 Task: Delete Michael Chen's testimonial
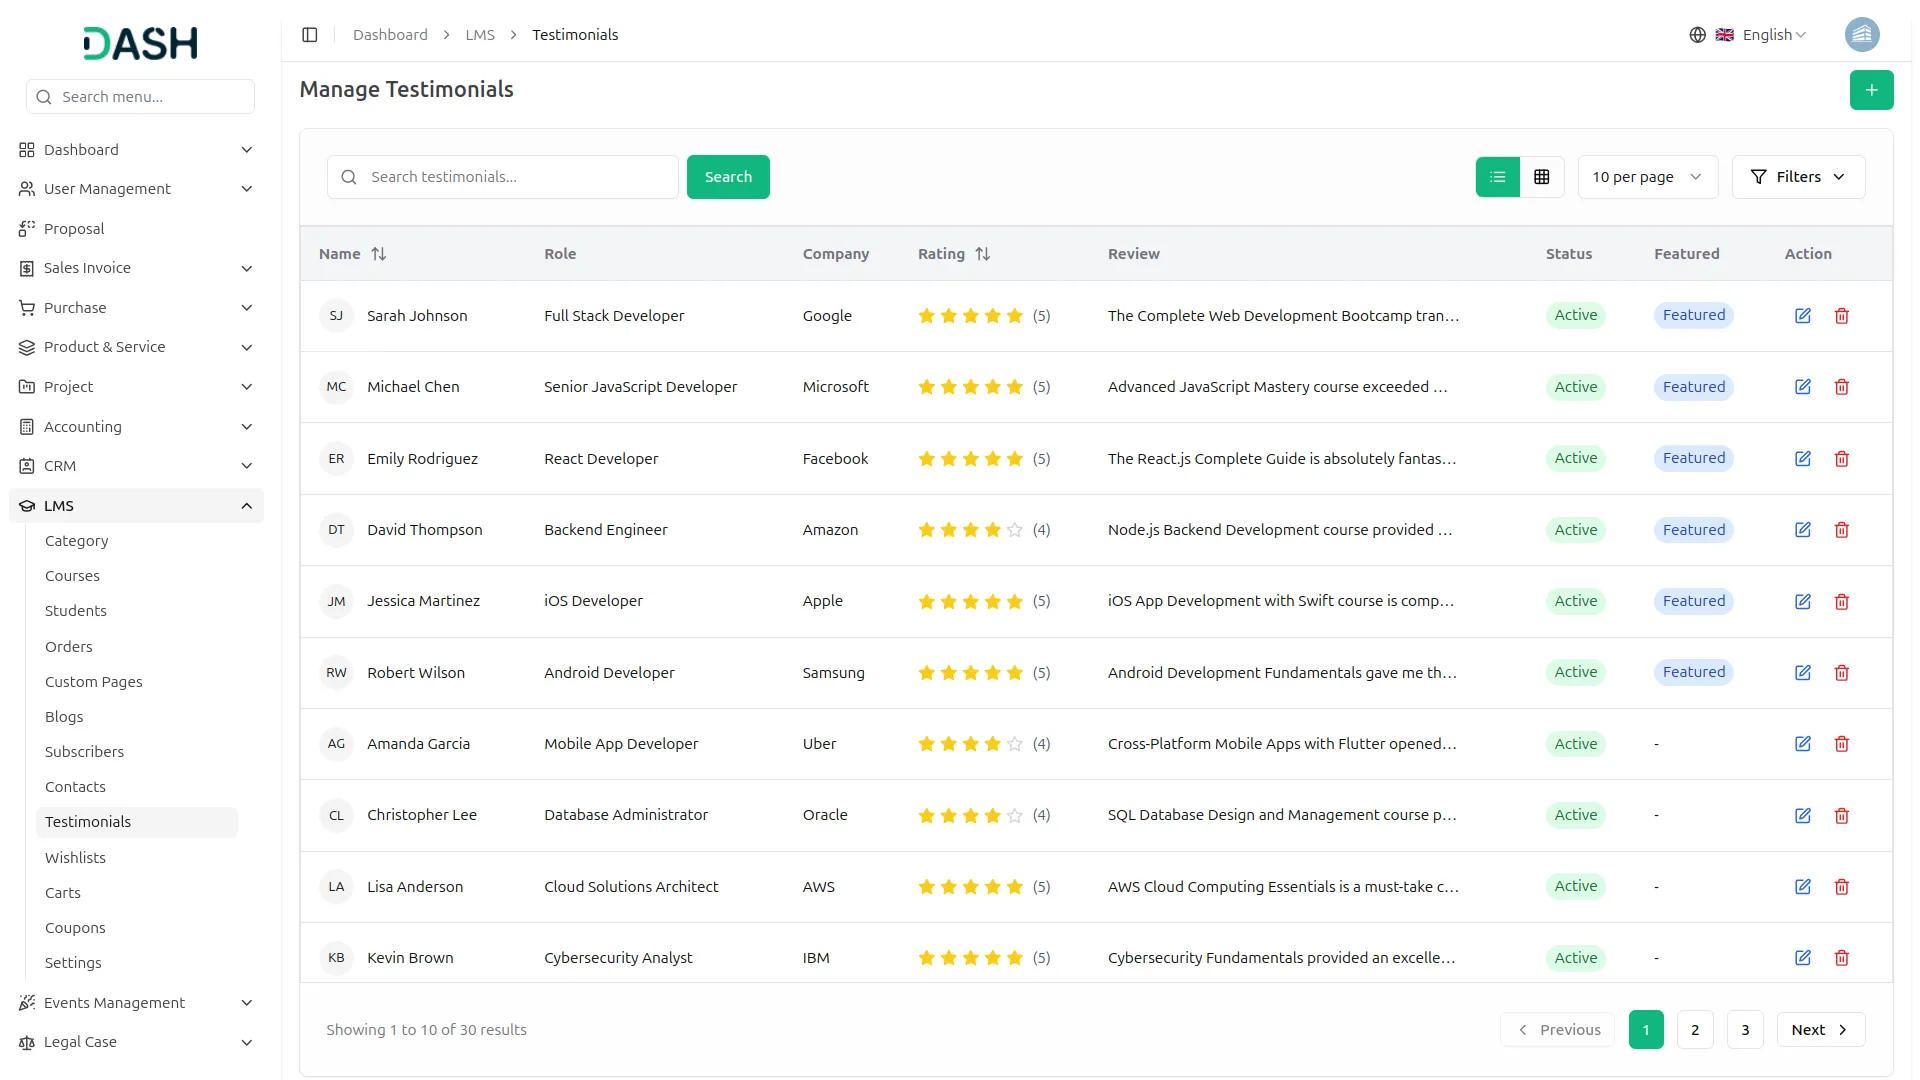tap(1841, 387)
